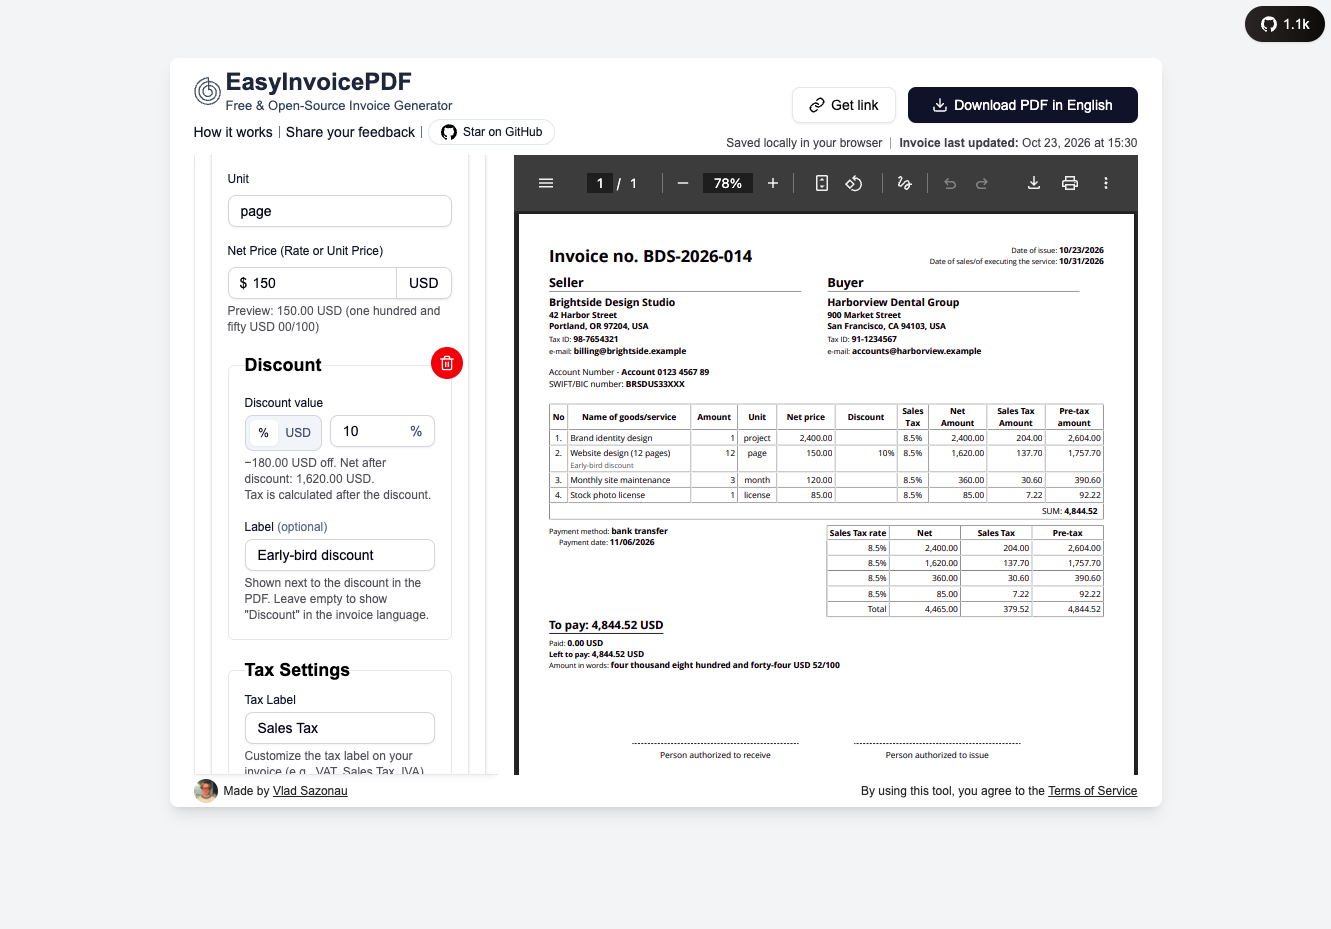Click the invoice number heading in PDF
The height and width of the screenshot is (929, 1331).
pos(650,256)
